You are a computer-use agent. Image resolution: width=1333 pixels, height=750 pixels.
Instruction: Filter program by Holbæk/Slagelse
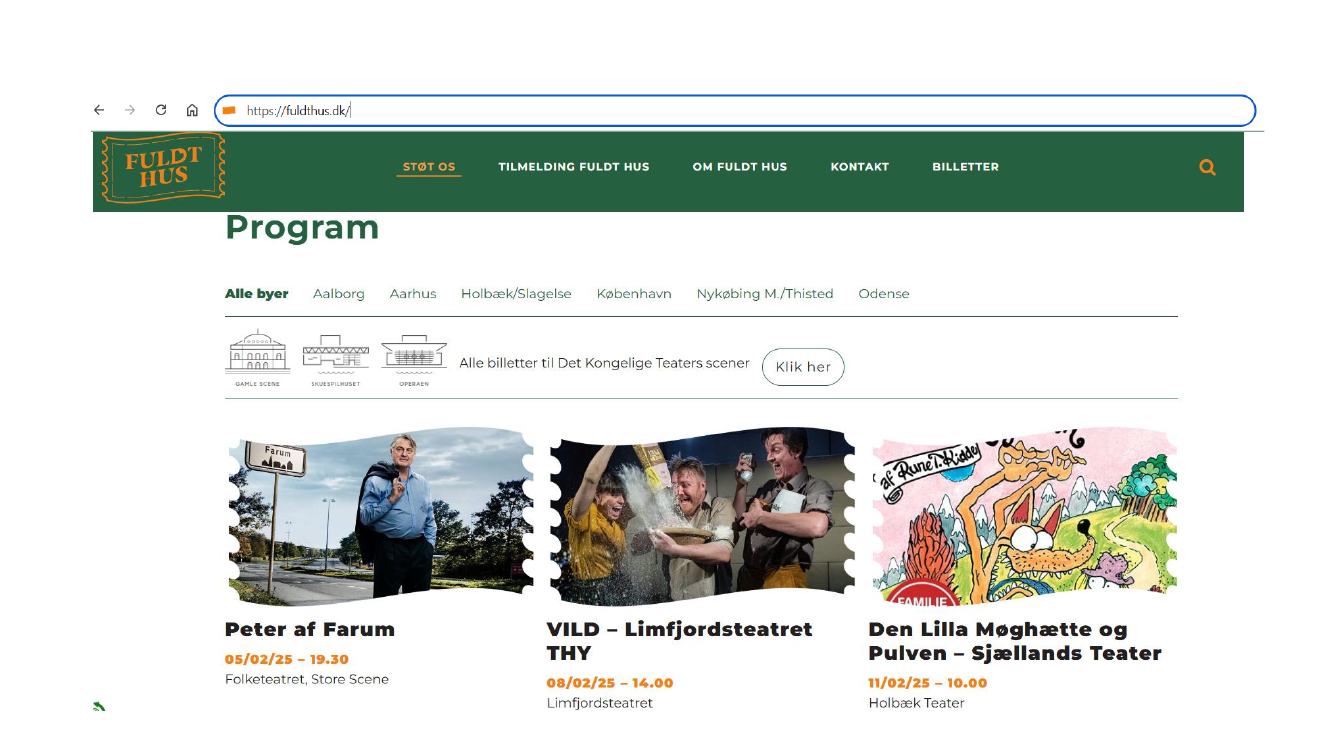tap(516, 294)
